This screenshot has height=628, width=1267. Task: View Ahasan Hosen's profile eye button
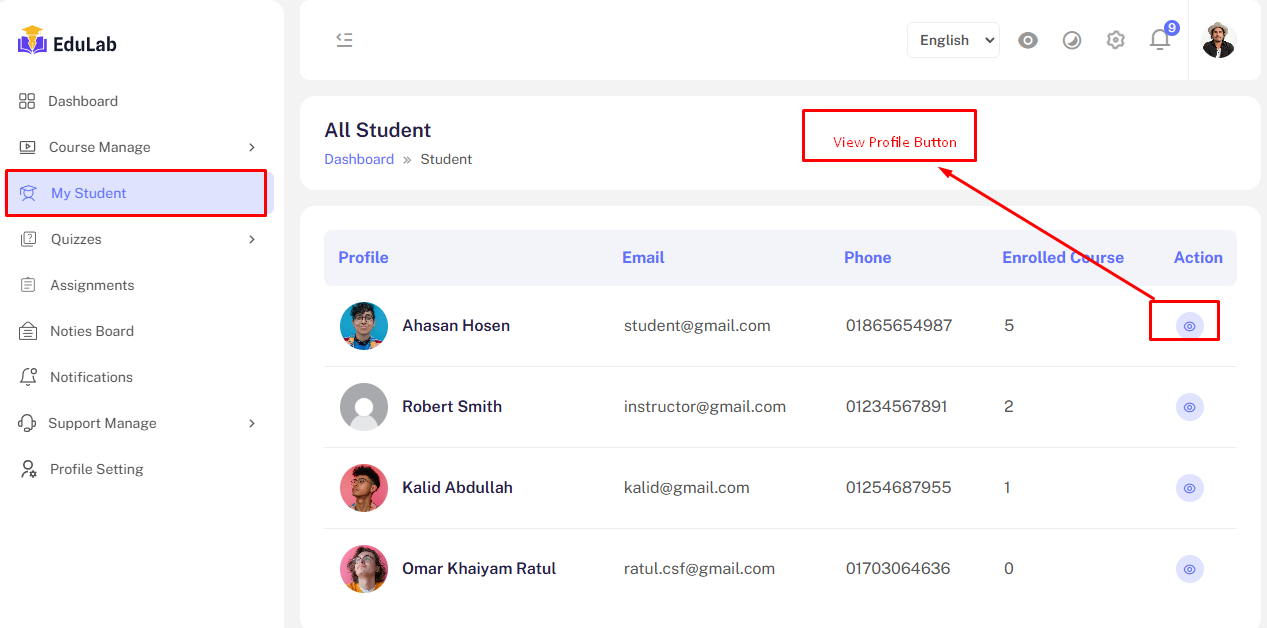click(x=1189, y=326)
